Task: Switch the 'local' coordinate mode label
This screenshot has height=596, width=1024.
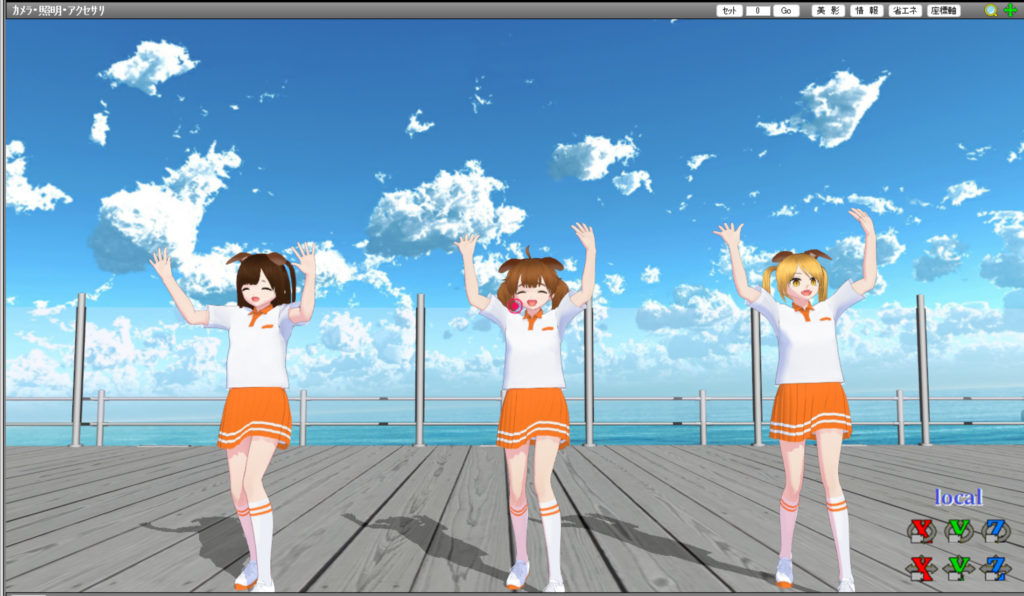Action: [958, 497]
